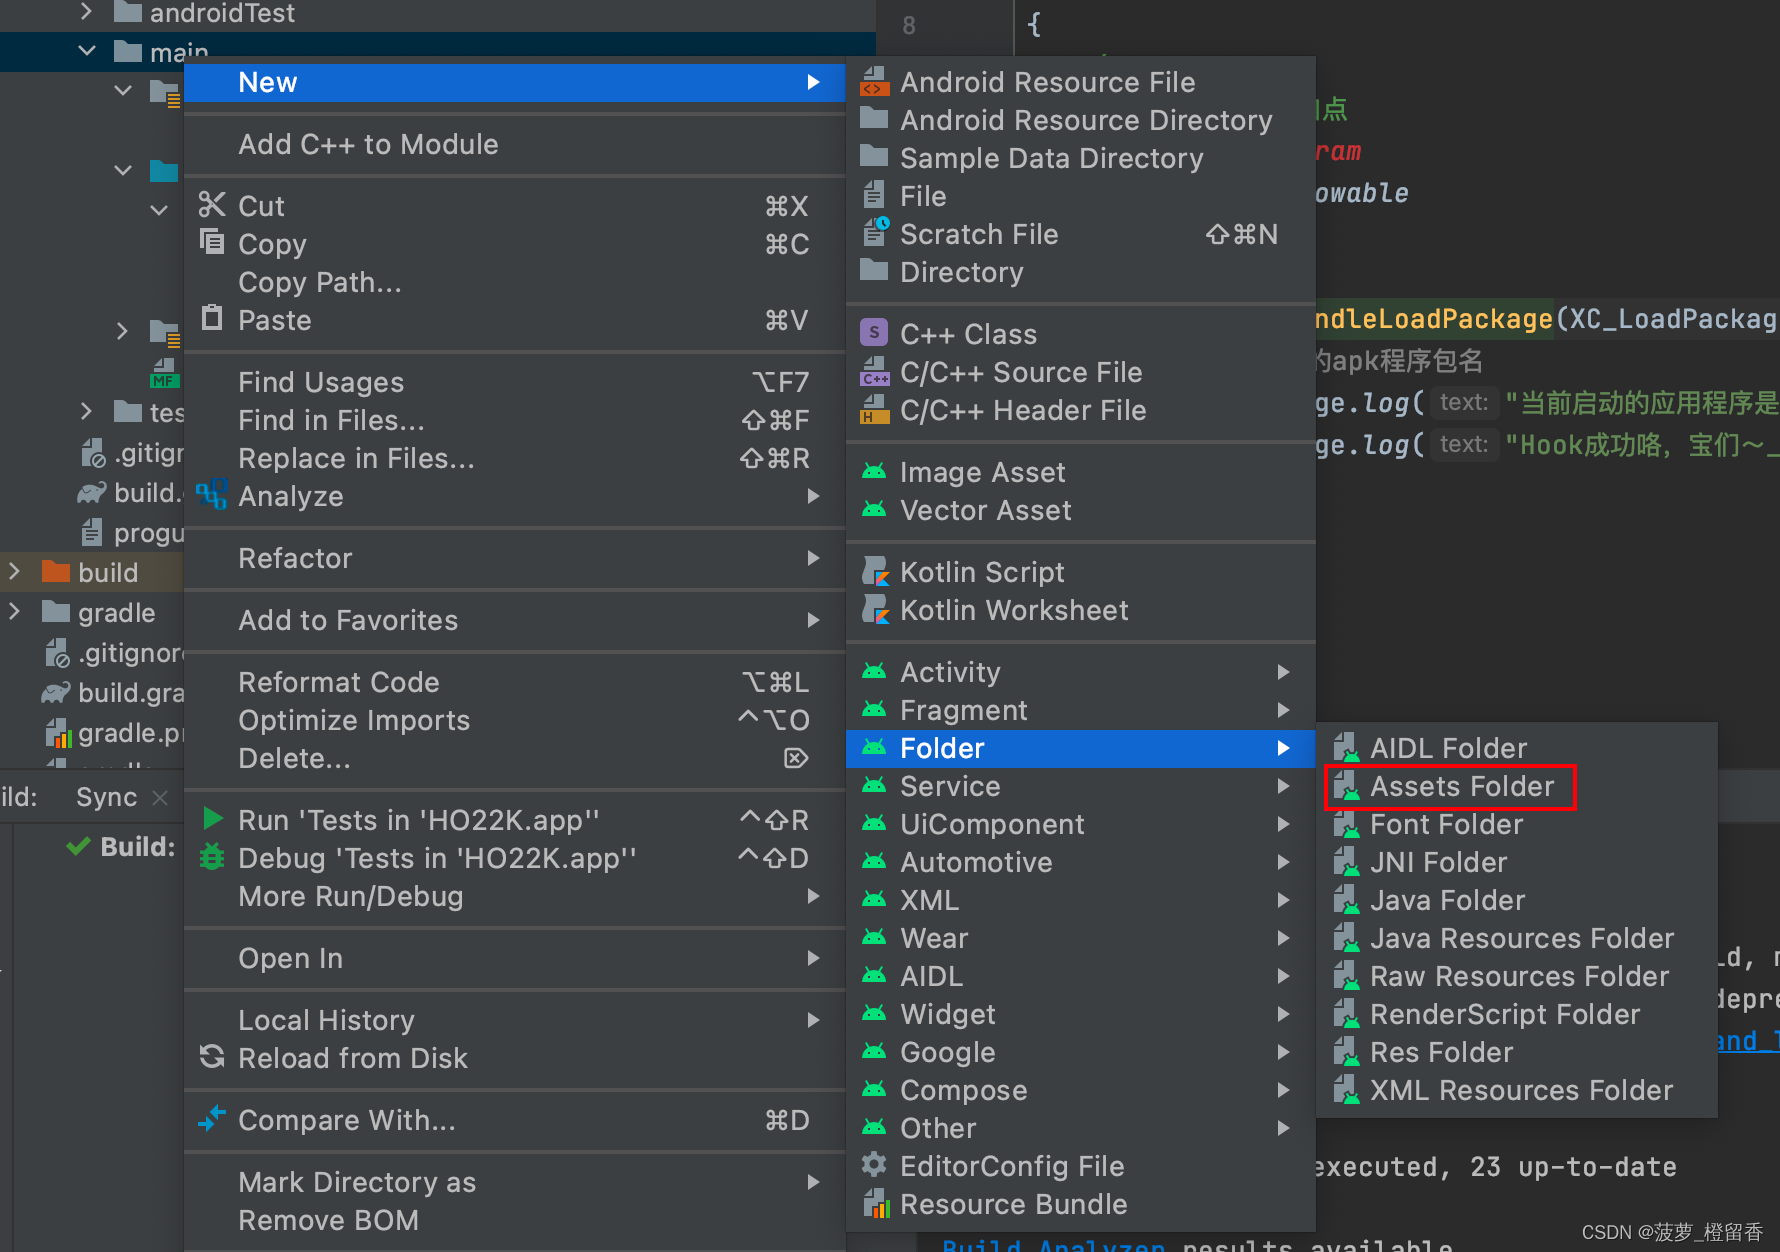
Task: Expand the orange build folder in tree
Action: [14, 572]
